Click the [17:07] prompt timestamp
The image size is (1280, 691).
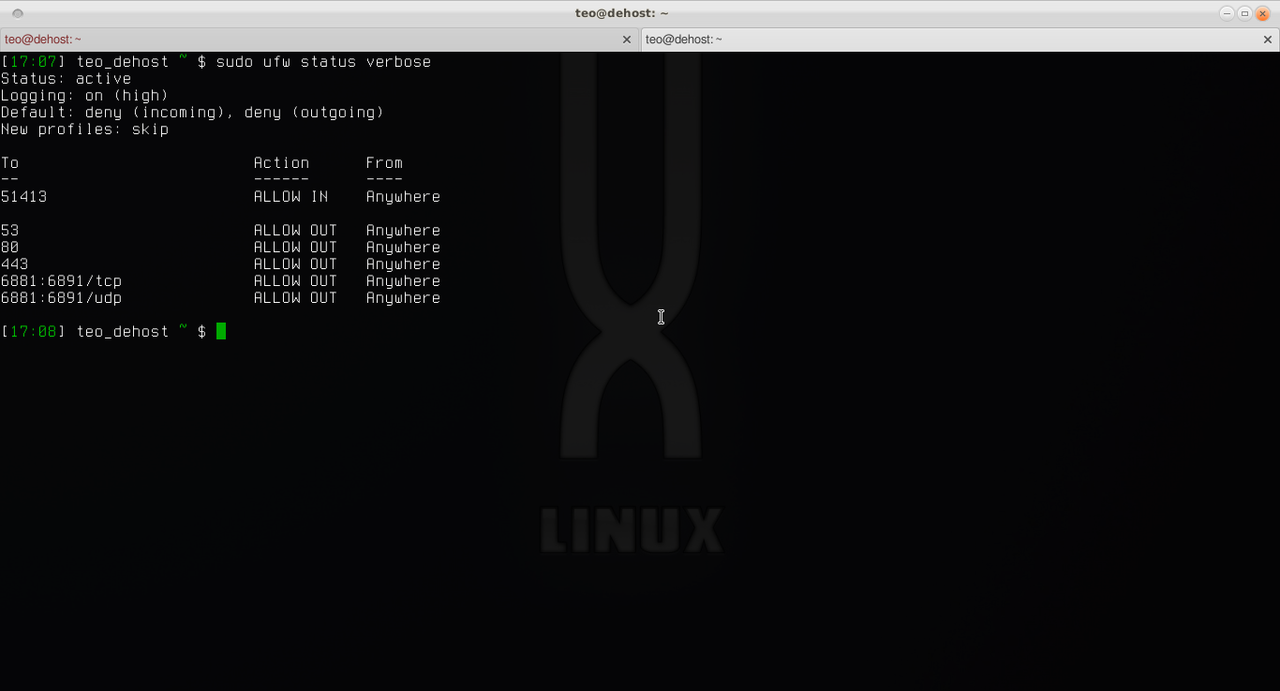point(33,62)
